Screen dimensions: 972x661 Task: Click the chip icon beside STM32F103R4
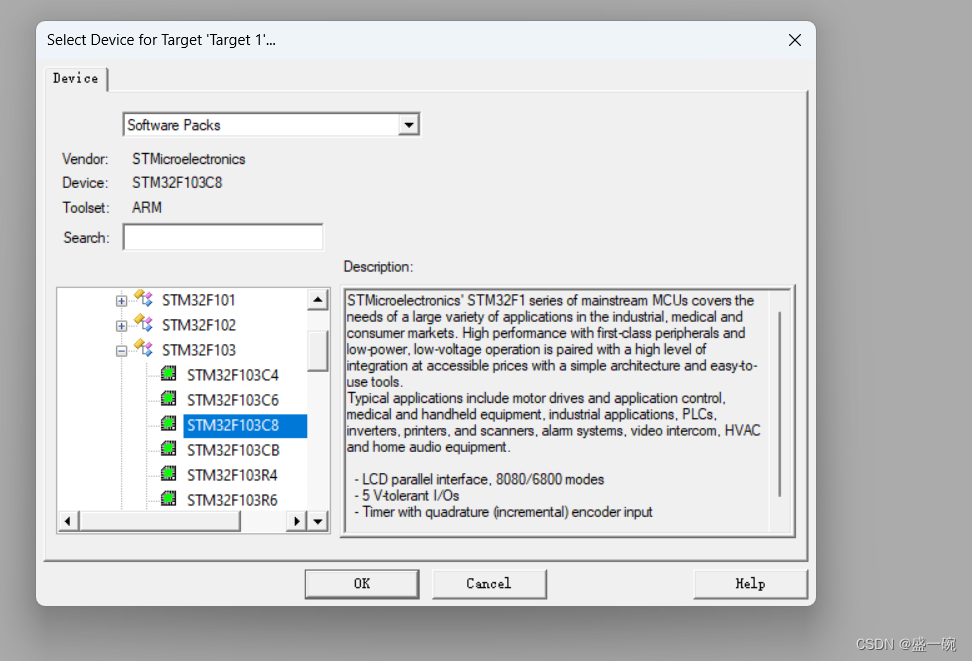tap(169, 474)
